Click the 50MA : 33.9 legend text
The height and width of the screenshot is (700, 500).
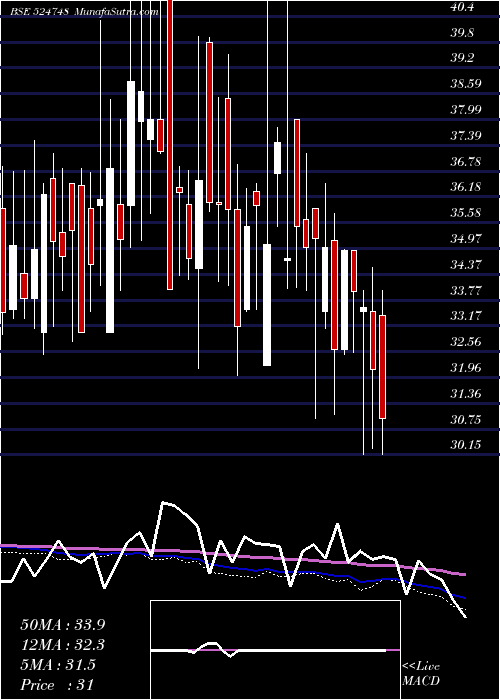(62, 624)
